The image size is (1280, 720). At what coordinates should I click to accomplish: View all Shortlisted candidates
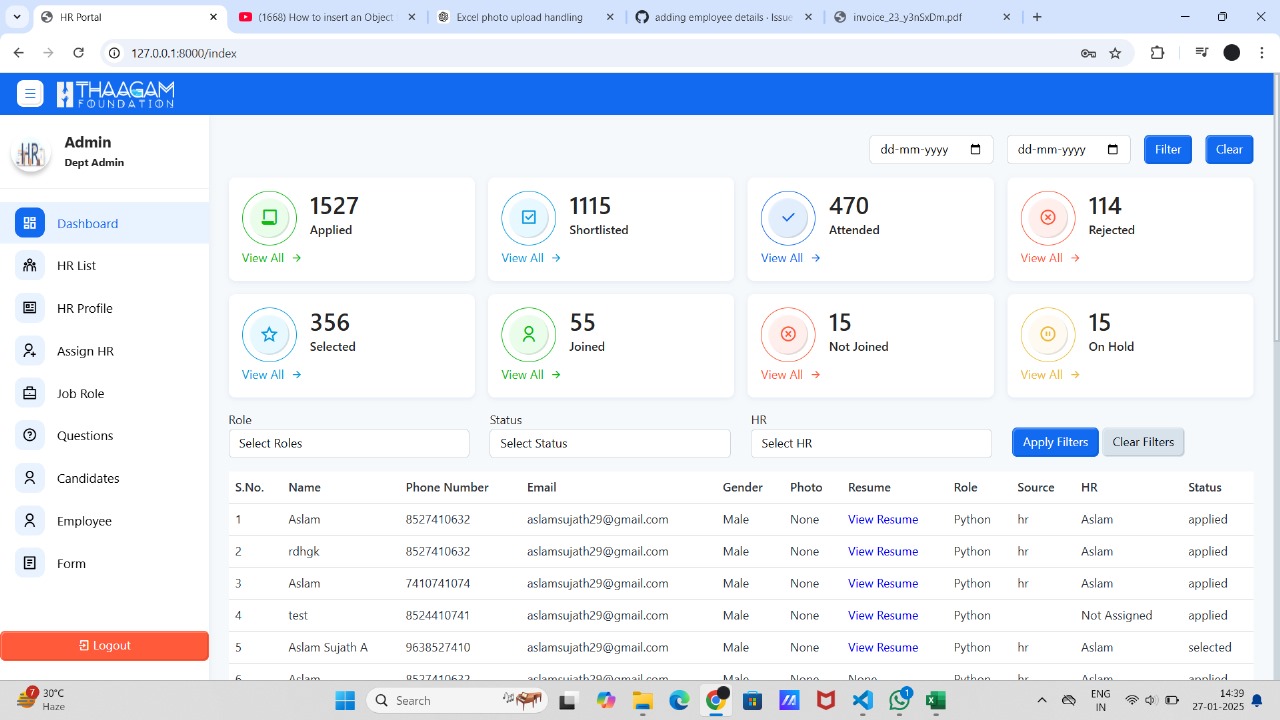click(531, 258)
